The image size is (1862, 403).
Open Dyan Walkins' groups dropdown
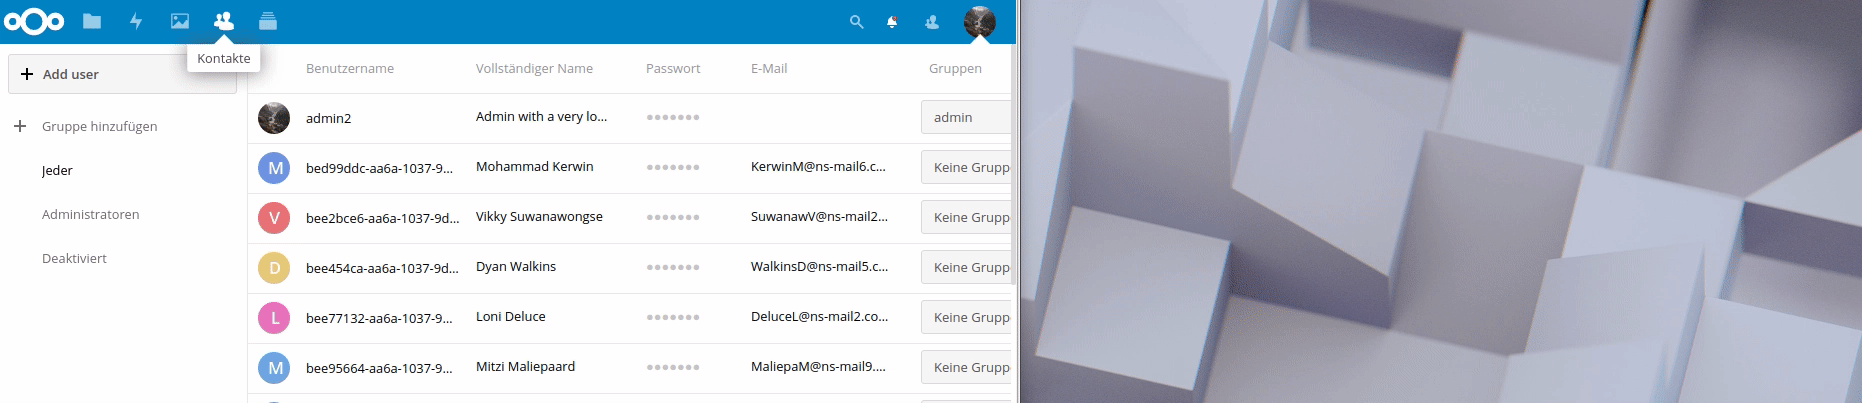coord(966,267)
